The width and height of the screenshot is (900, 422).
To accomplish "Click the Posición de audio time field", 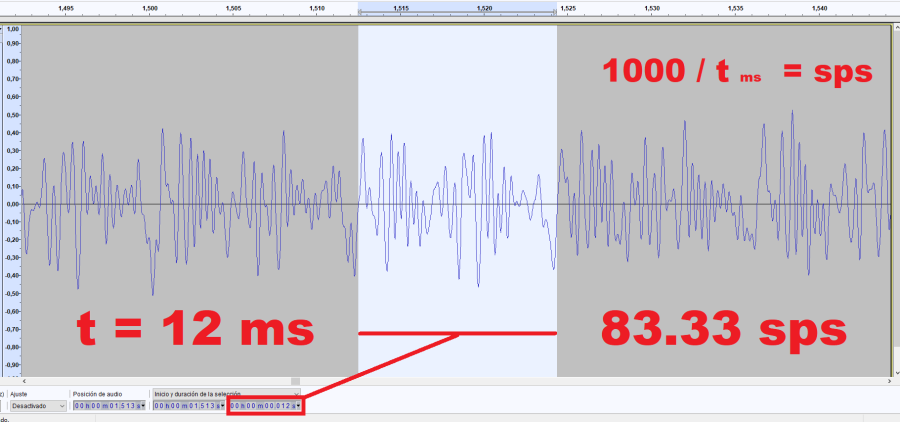I will coord(107,406).
